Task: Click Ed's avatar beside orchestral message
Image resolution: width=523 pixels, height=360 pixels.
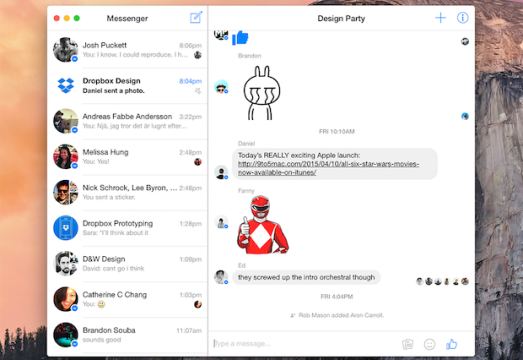Action: [221, 277]
